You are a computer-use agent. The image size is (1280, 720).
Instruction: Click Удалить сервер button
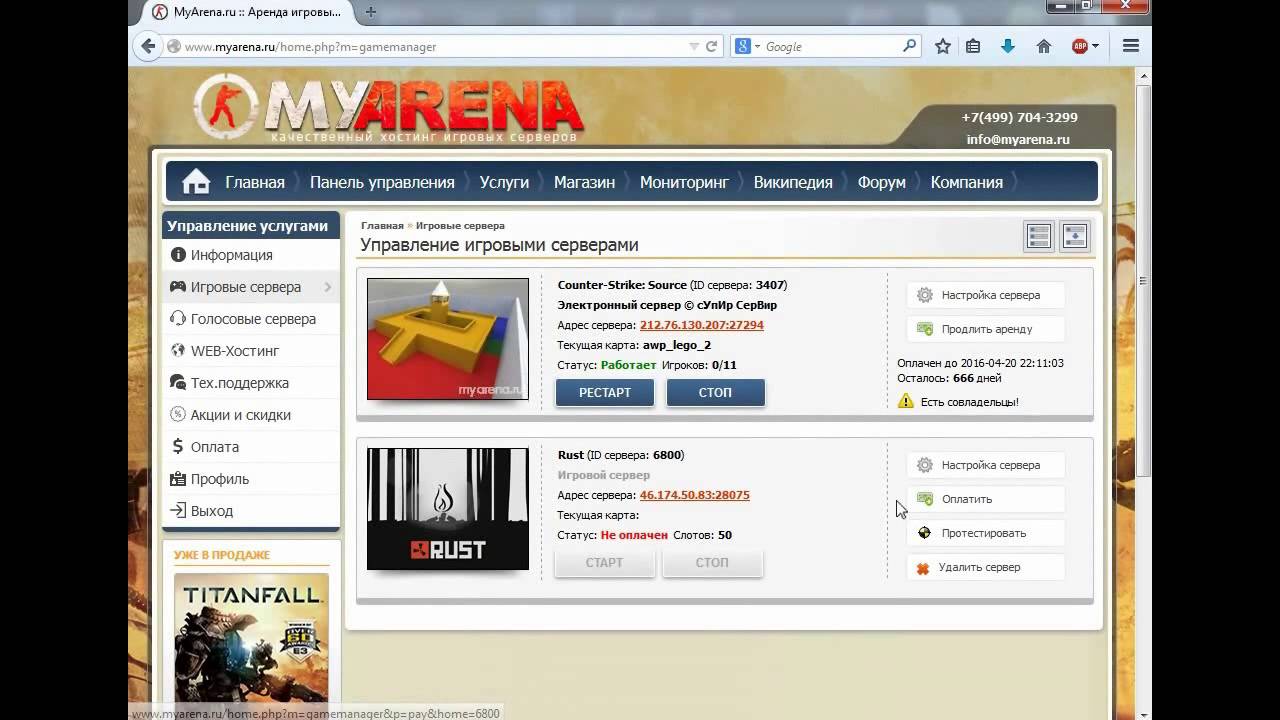click(x=985, y=567)
